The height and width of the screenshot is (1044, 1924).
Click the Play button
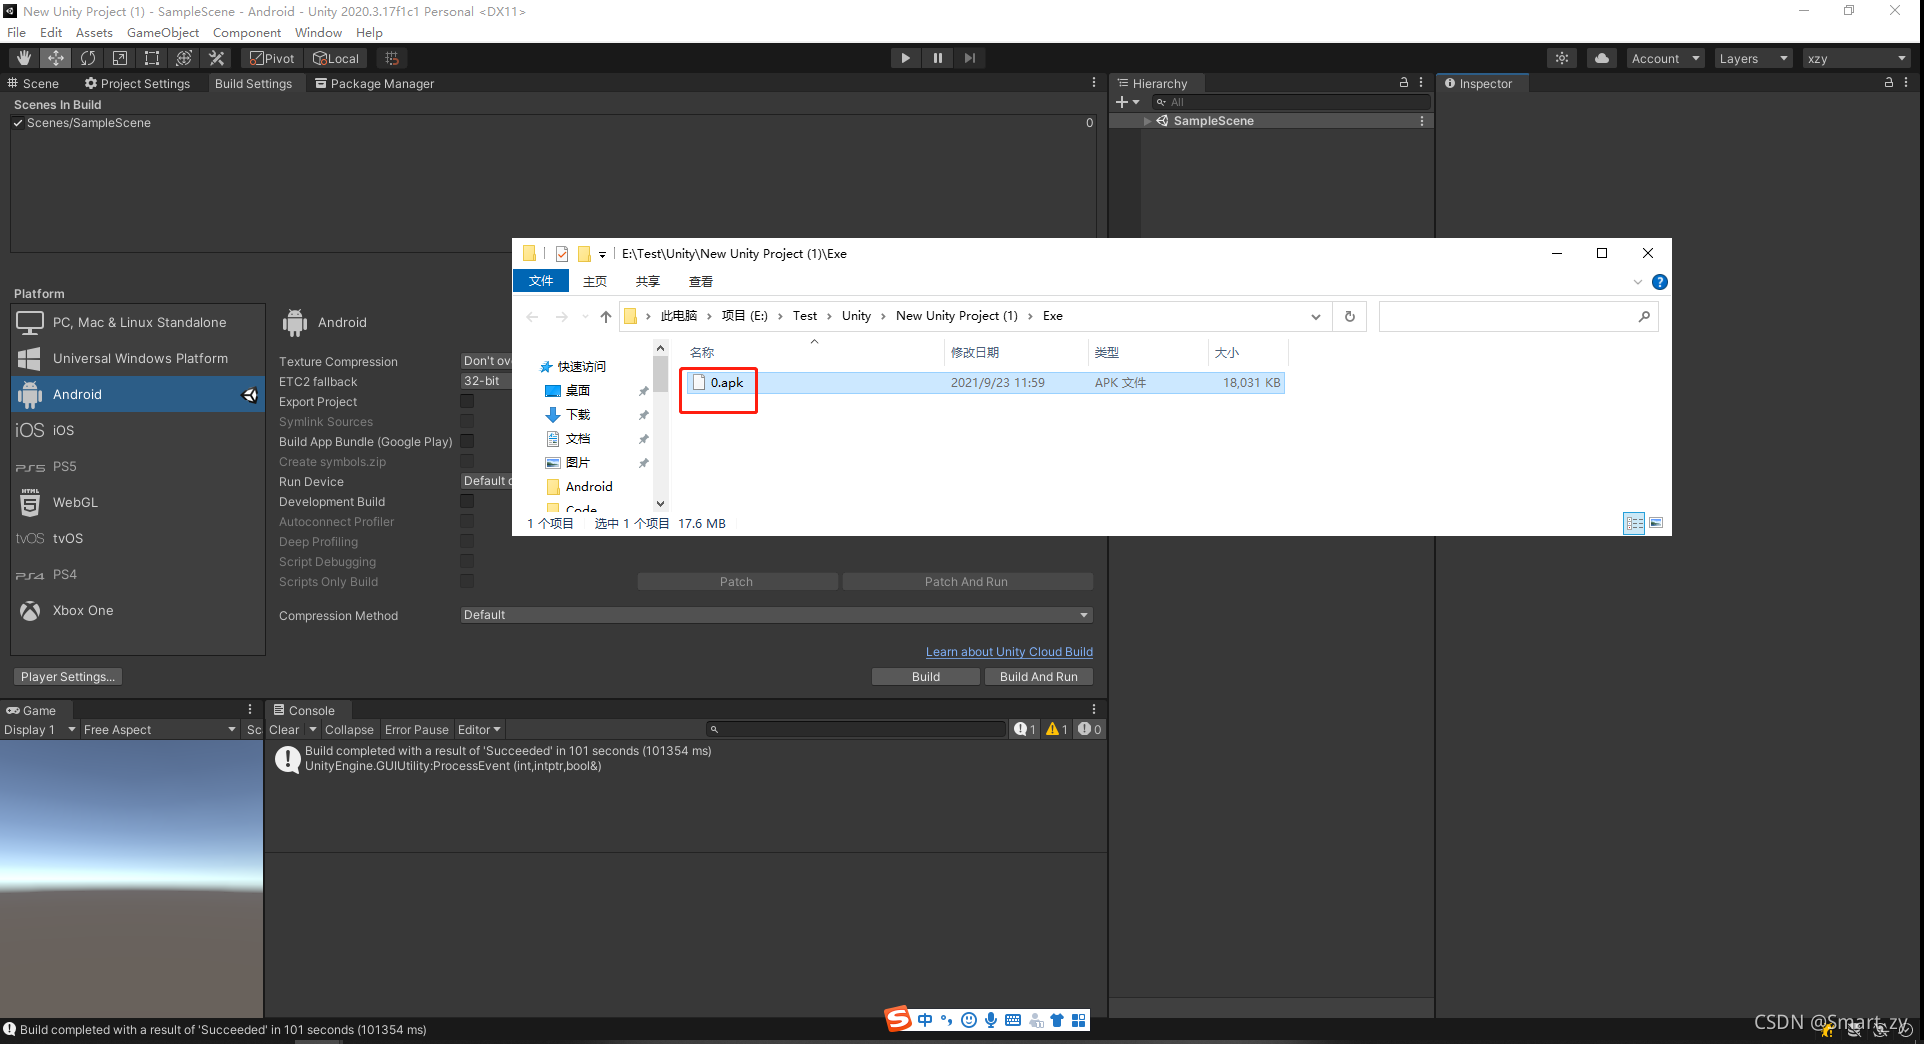(905, 58)
